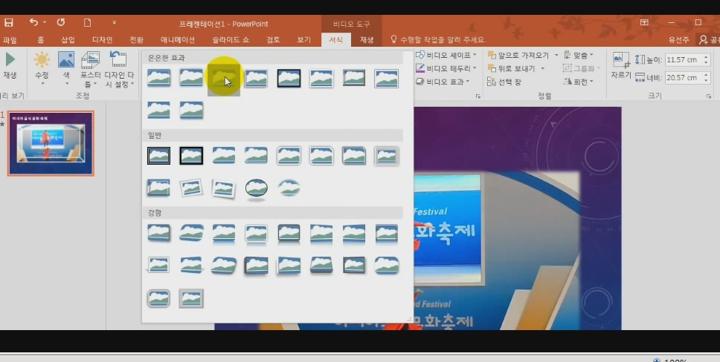The image size is (720, 362).
Task: Click the blank page icon in quick access toolbar
Action: (88, 22)
